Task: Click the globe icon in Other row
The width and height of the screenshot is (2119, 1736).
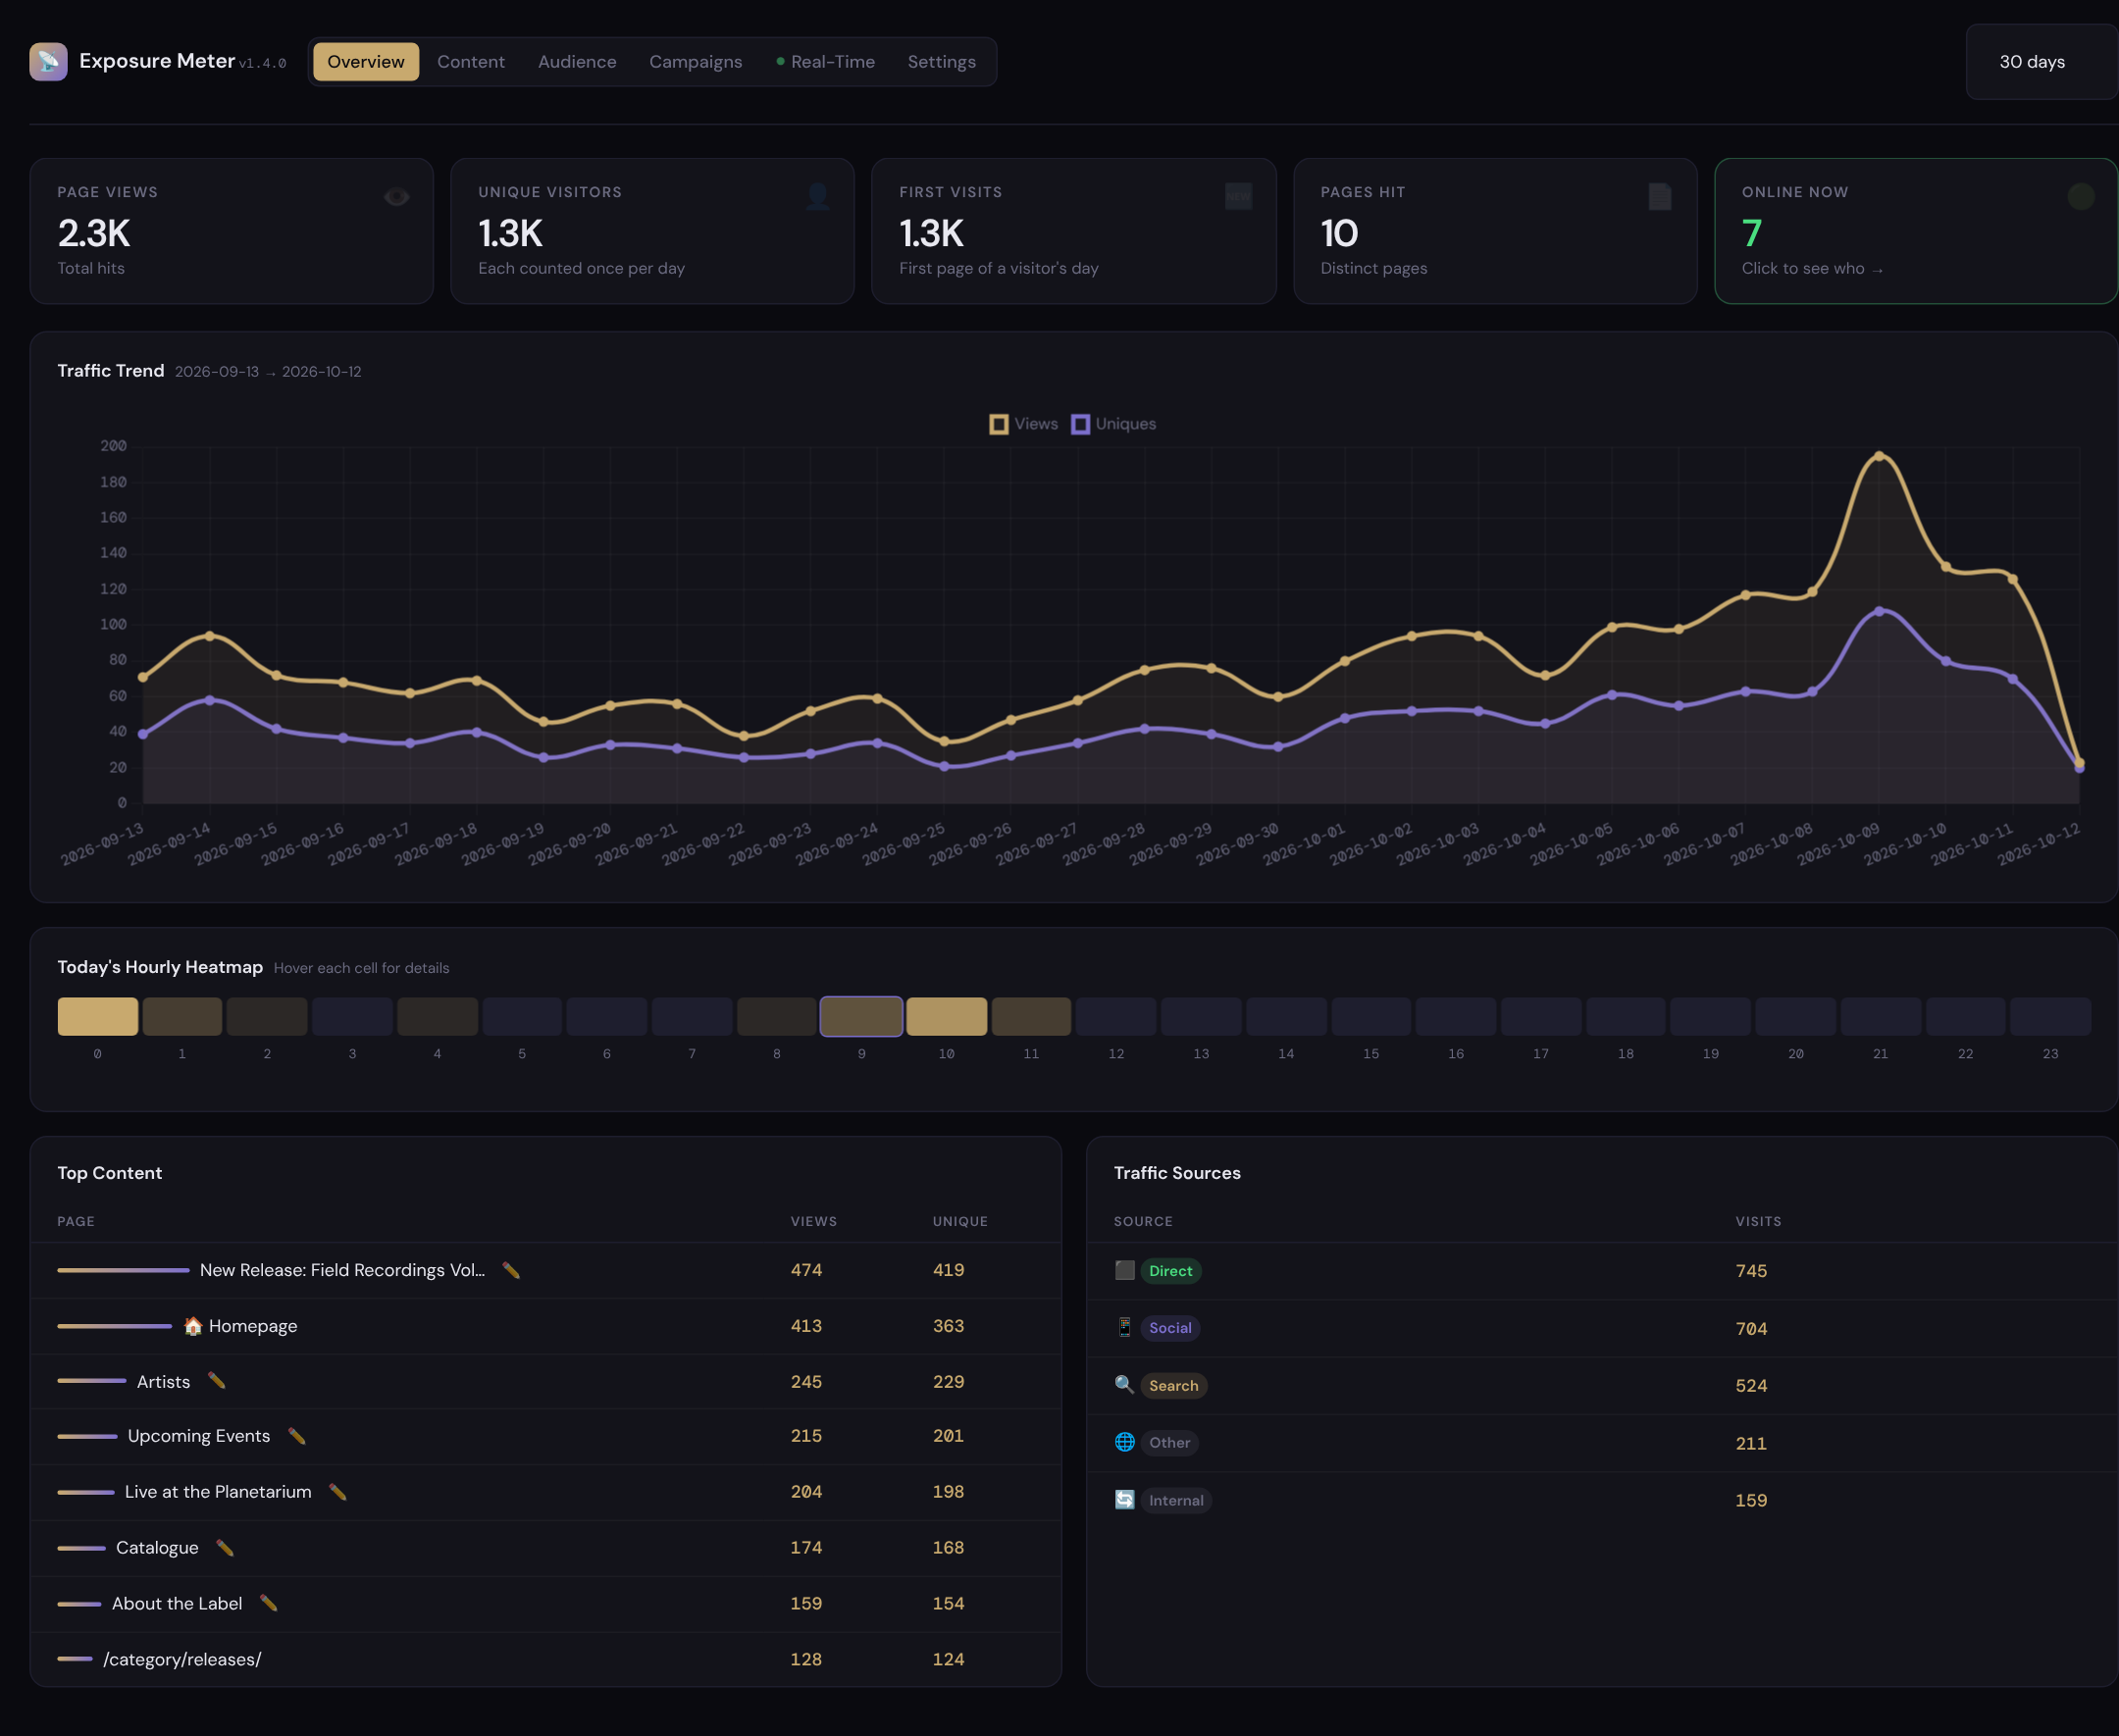Action: (x=1125, y=1442)
